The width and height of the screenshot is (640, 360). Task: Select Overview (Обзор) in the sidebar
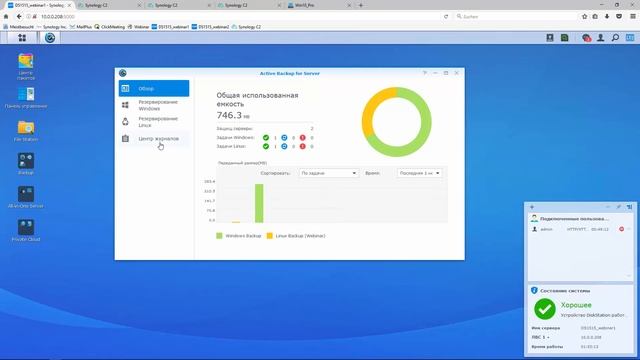point(154,89)
